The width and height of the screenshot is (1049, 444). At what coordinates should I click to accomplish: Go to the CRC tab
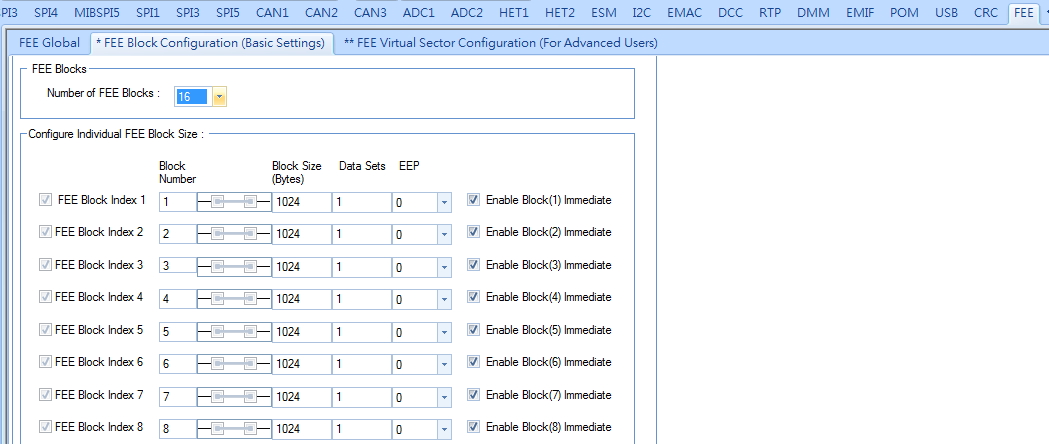point(985,12)
